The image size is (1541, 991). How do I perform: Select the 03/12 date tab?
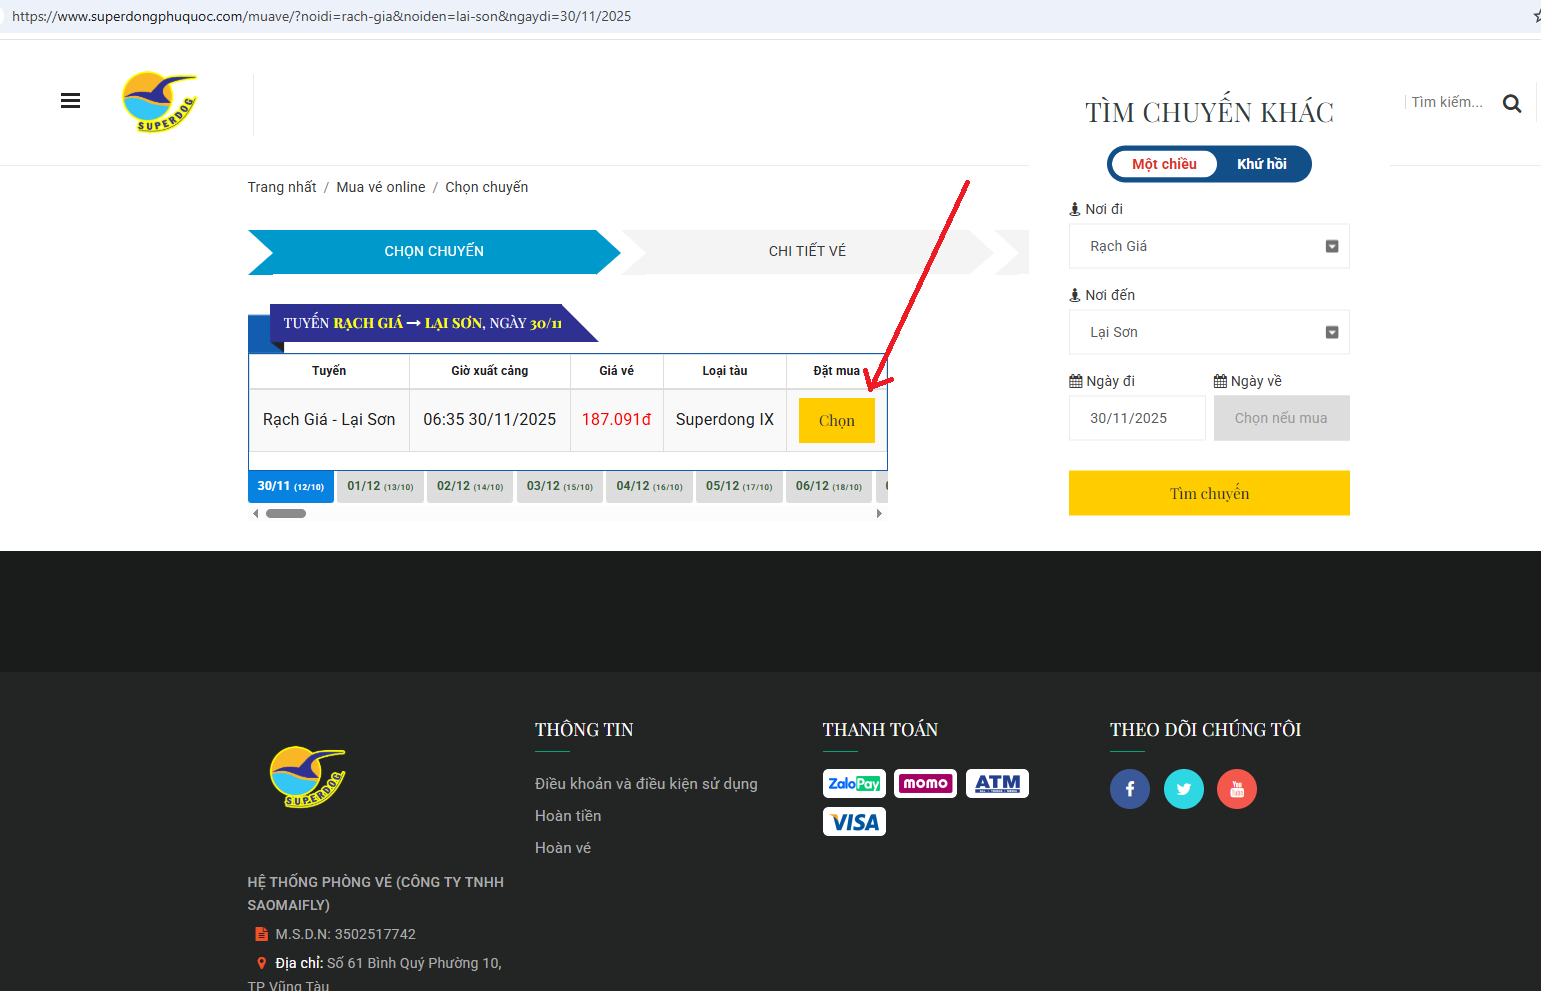(x=559, y=487)
